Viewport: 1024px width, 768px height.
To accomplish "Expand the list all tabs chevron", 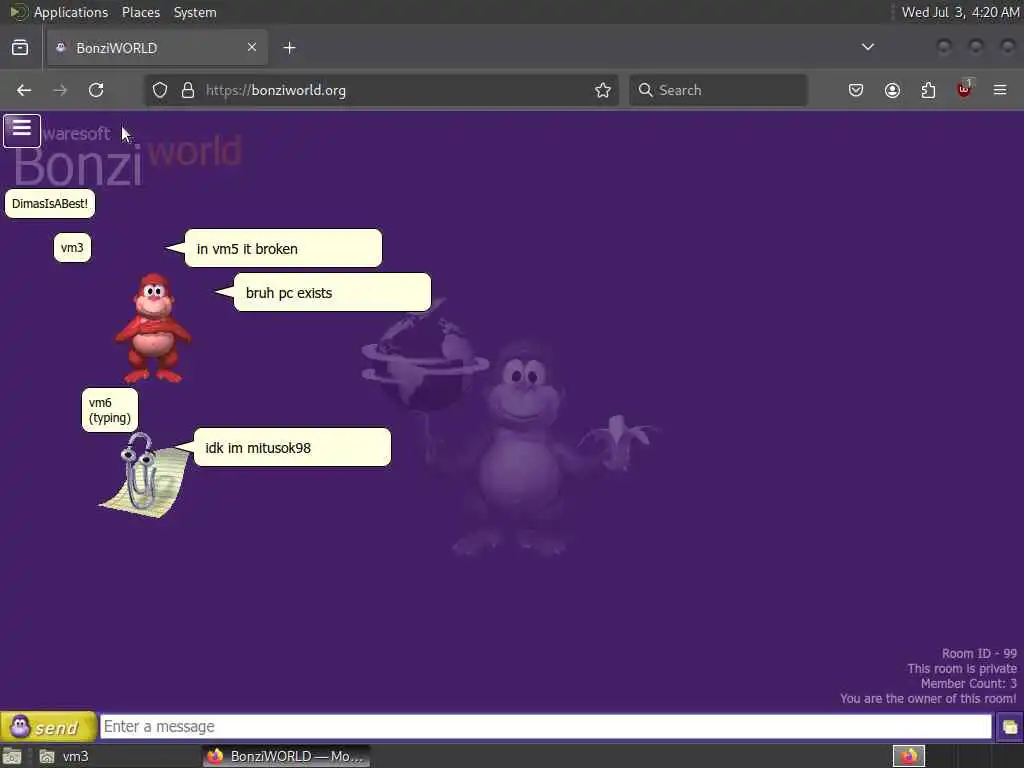I will [868, 47].
